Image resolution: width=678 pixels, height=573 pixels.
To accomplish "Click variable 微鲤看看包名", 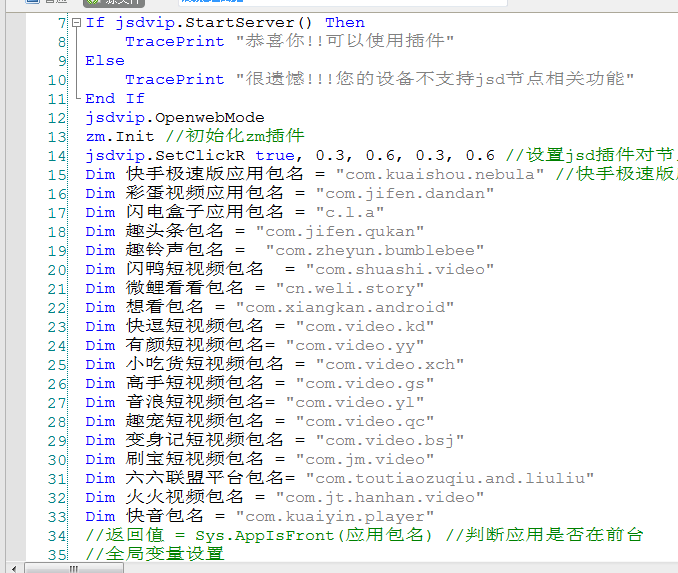I will (185, 288).
